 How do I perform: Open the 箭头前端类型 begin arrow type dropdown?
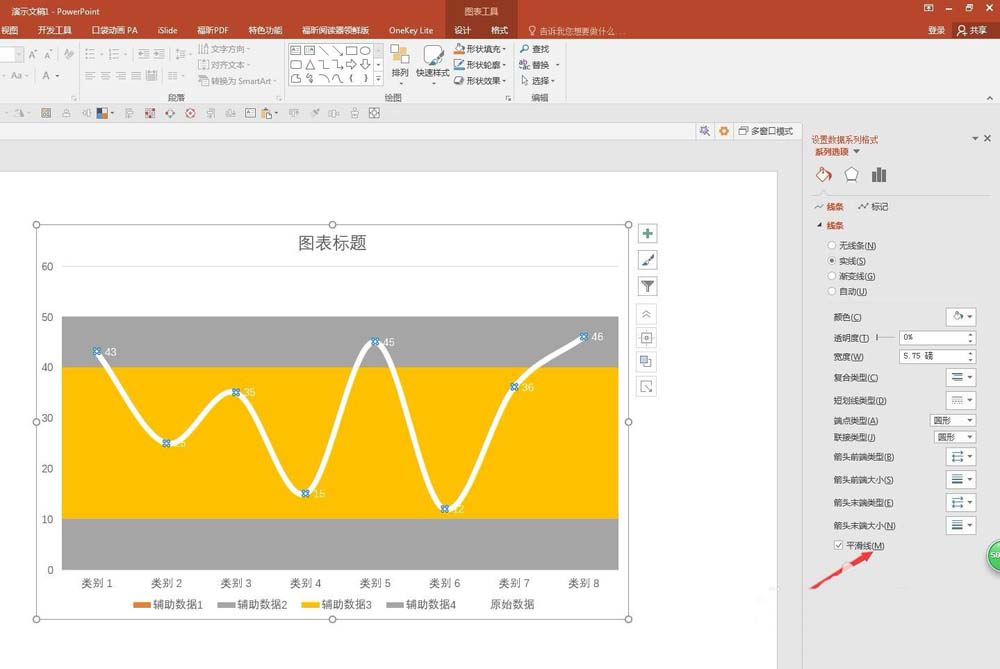pyautogui.click(x=960, y=457)
